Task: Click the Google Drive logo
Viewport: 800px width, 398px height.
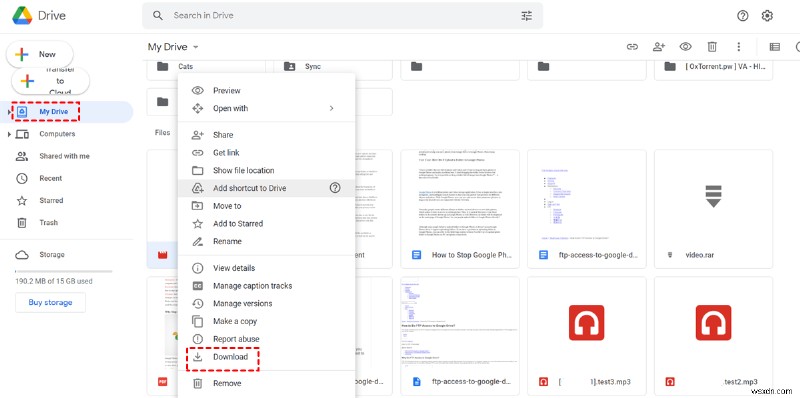Action: point(21,15)
